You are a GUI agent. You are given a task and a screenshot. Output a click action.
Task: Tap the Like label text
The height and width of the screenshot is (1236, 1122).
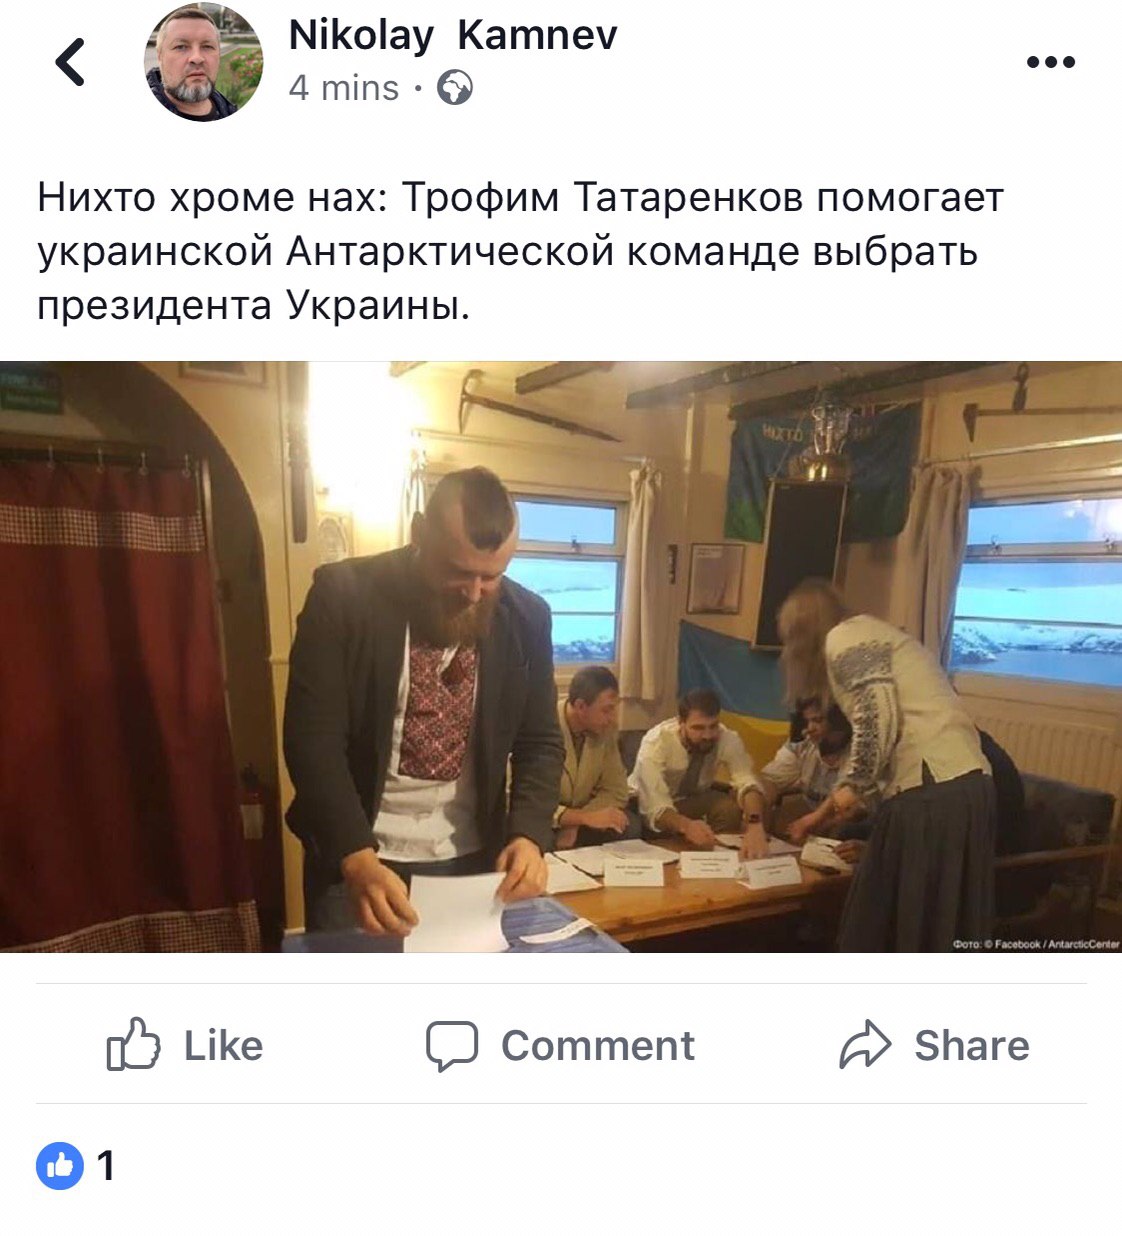tap(223, 1046)
